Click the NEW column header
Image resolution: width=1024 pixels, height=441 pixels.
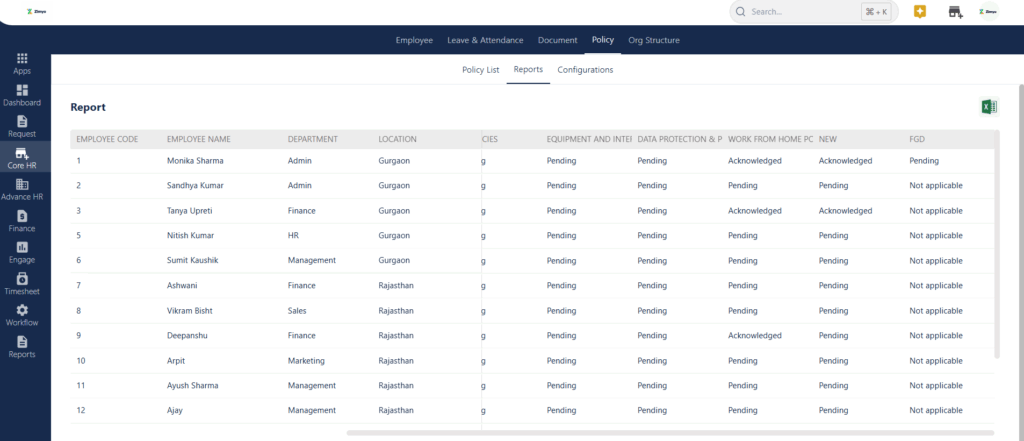[827, 139]
